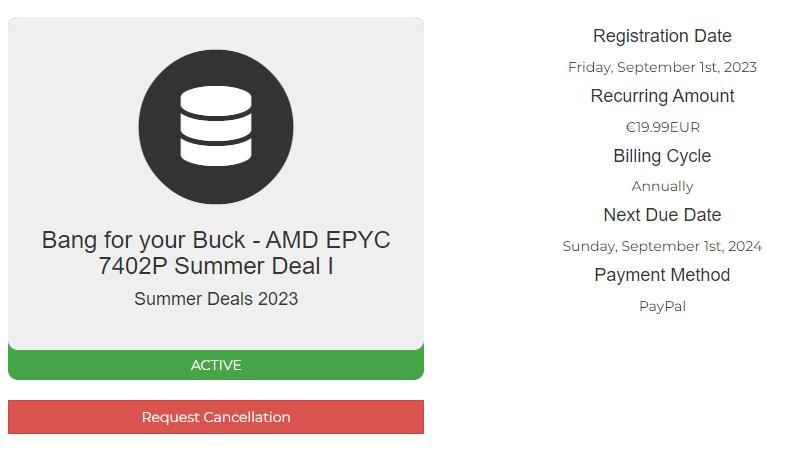Click the Annually billing cycle value
This screenshot has width=800, height=450.
coord(662,186)
